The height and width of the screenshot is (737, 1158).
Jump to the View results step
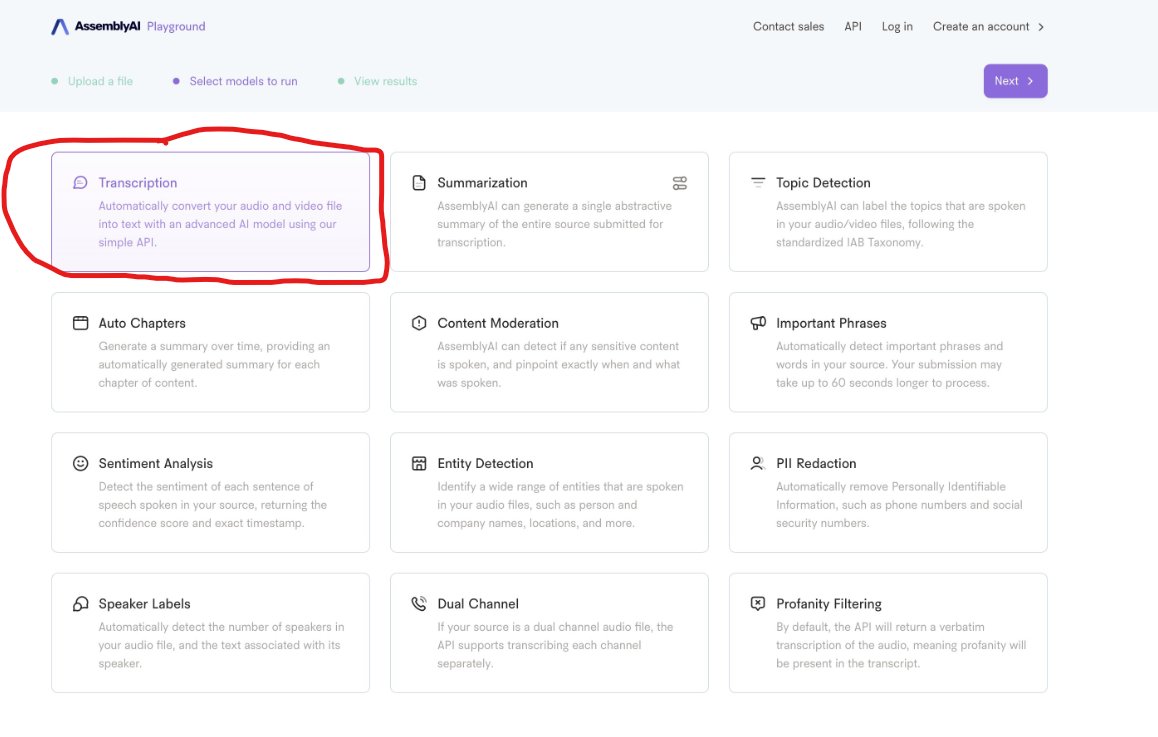[377, 81]
